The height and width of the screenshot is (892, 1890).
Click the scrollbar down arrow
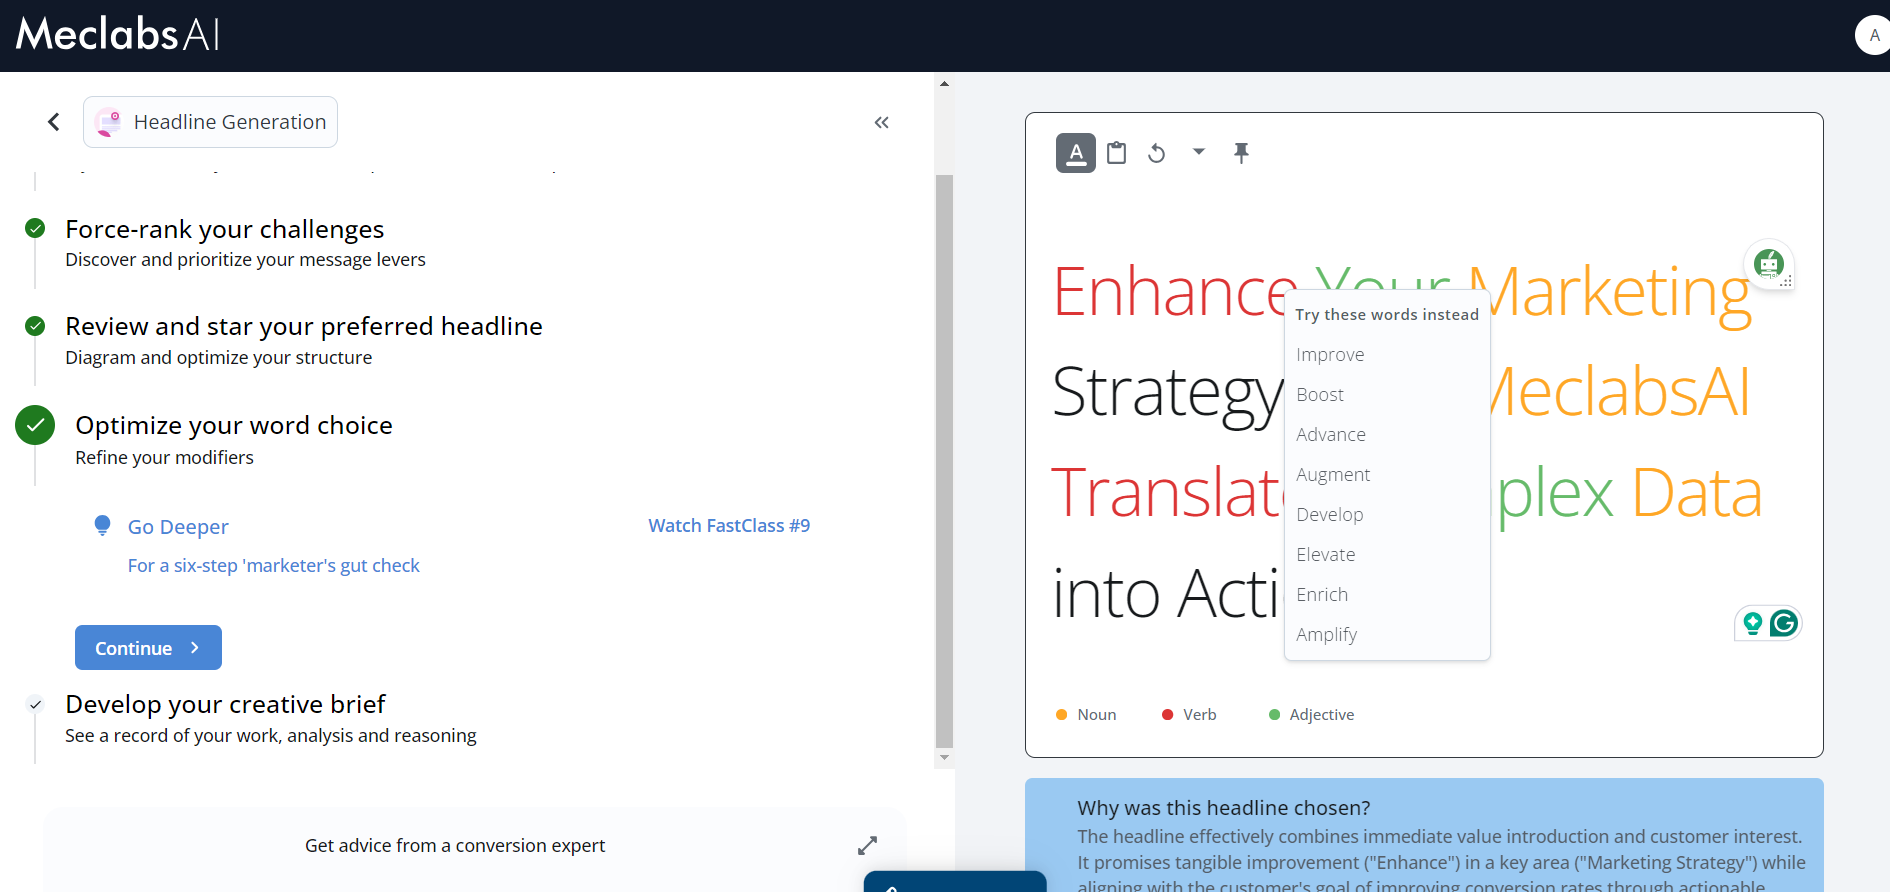coord(944,758)
